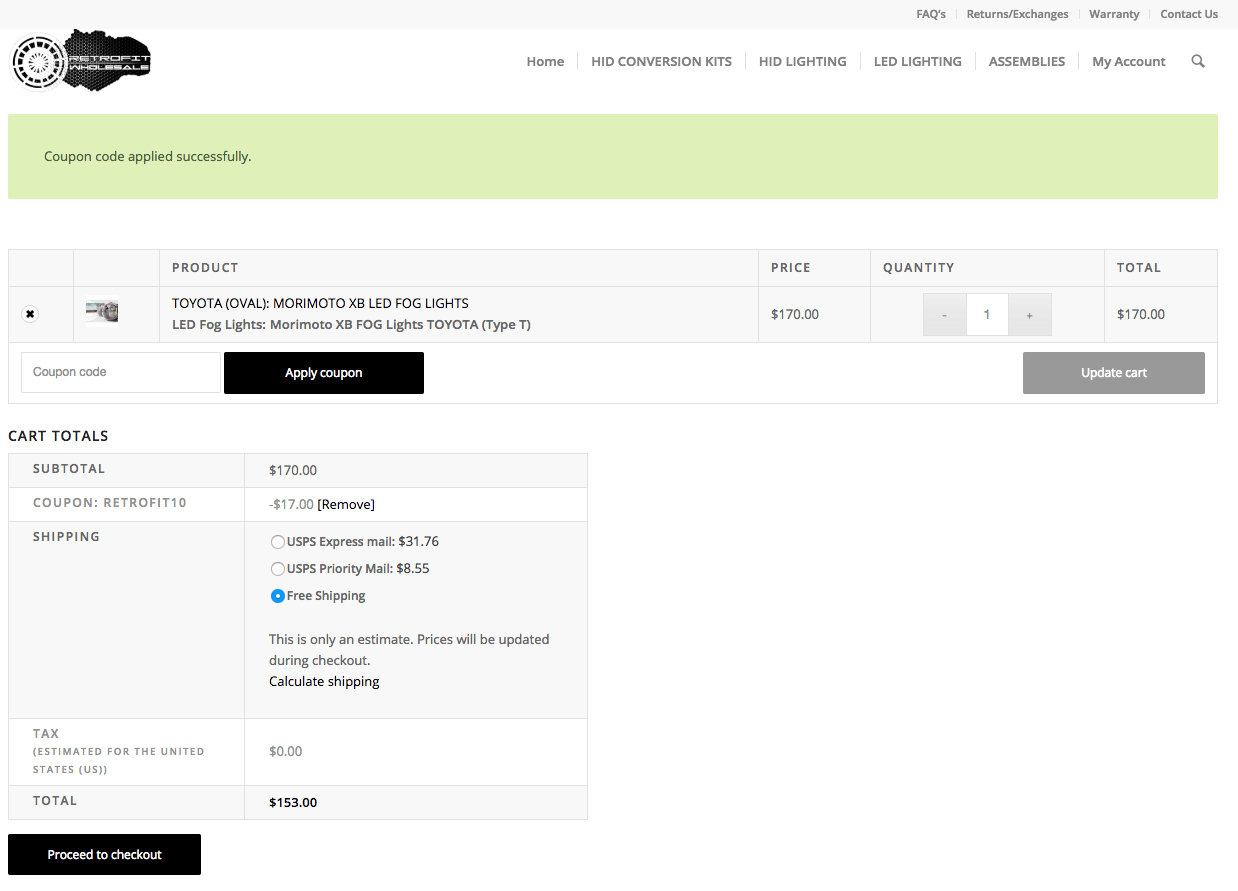This screenshot has width=1238, height=891.
Task: Open HID CONVERSION KITS menu
Action: 661,61
